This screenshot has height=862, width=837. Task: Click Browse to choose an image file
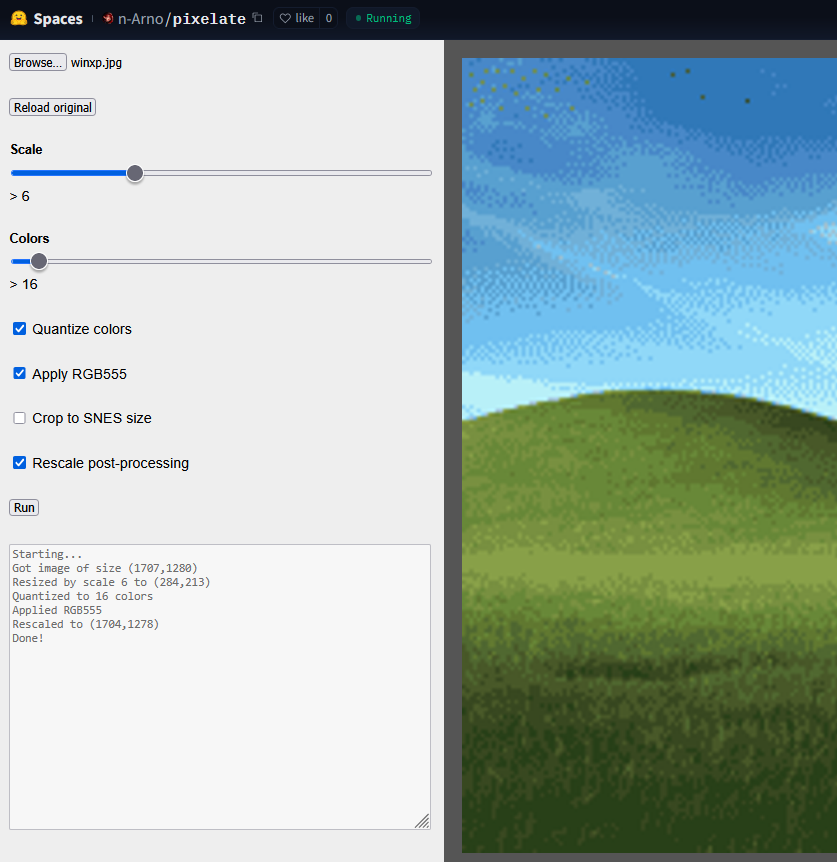(x=38, y=62)
